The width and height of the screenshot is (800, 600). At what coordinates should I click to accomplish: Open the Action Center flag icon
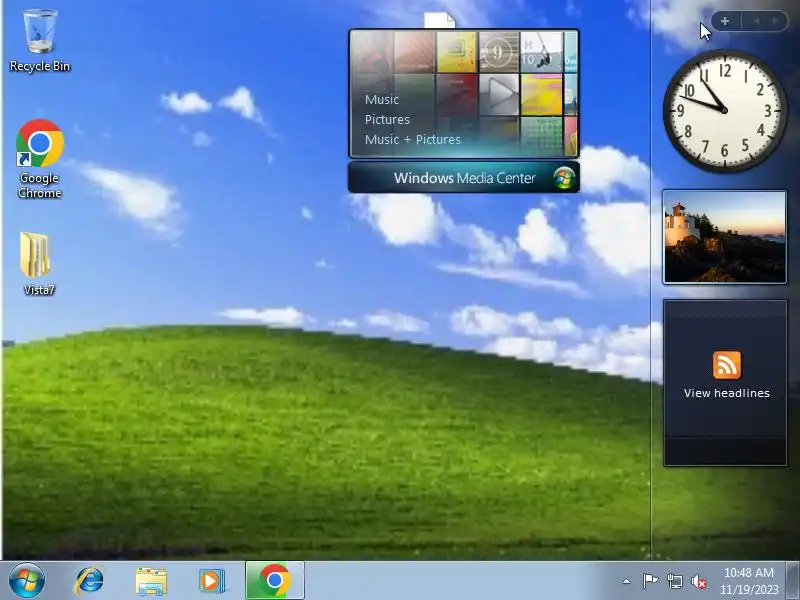pyautogui.click(x=650, y=581)
